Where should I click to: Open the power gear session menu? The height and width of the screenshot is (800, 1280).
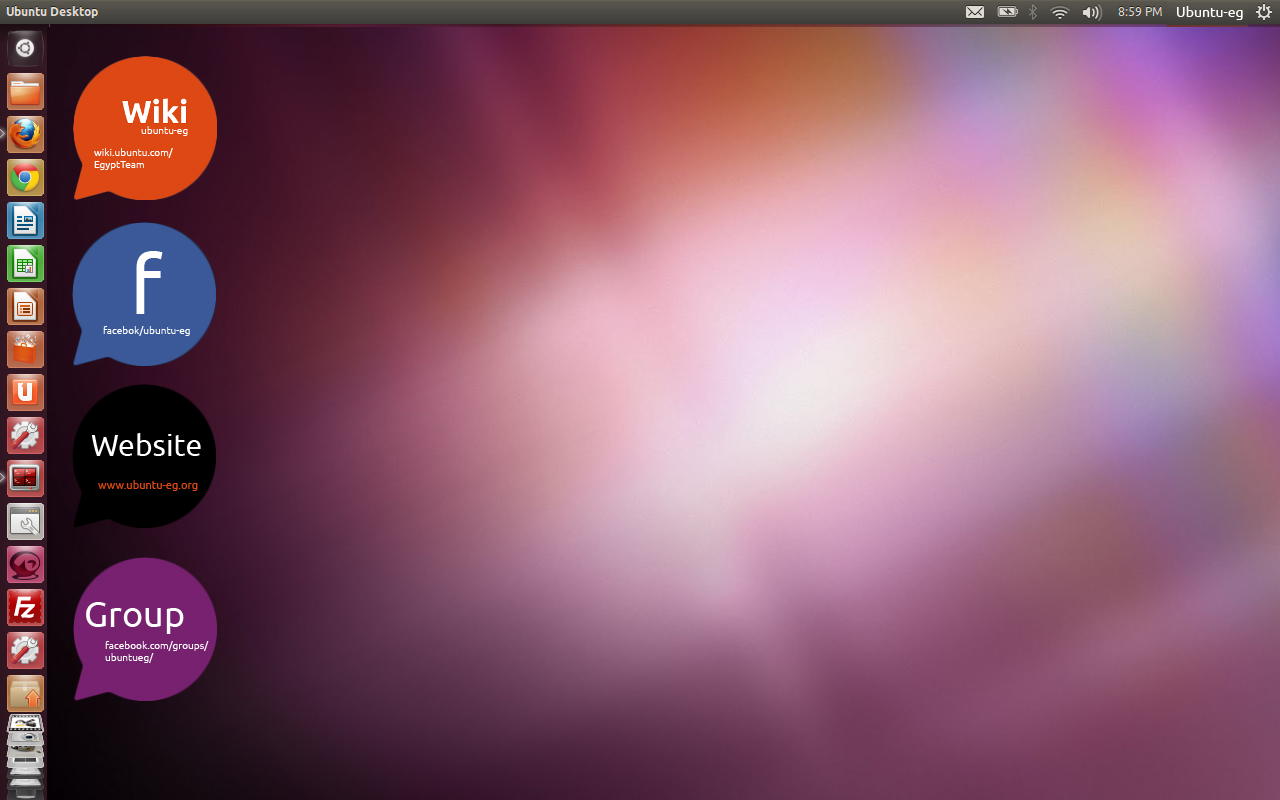(1263, 12)
